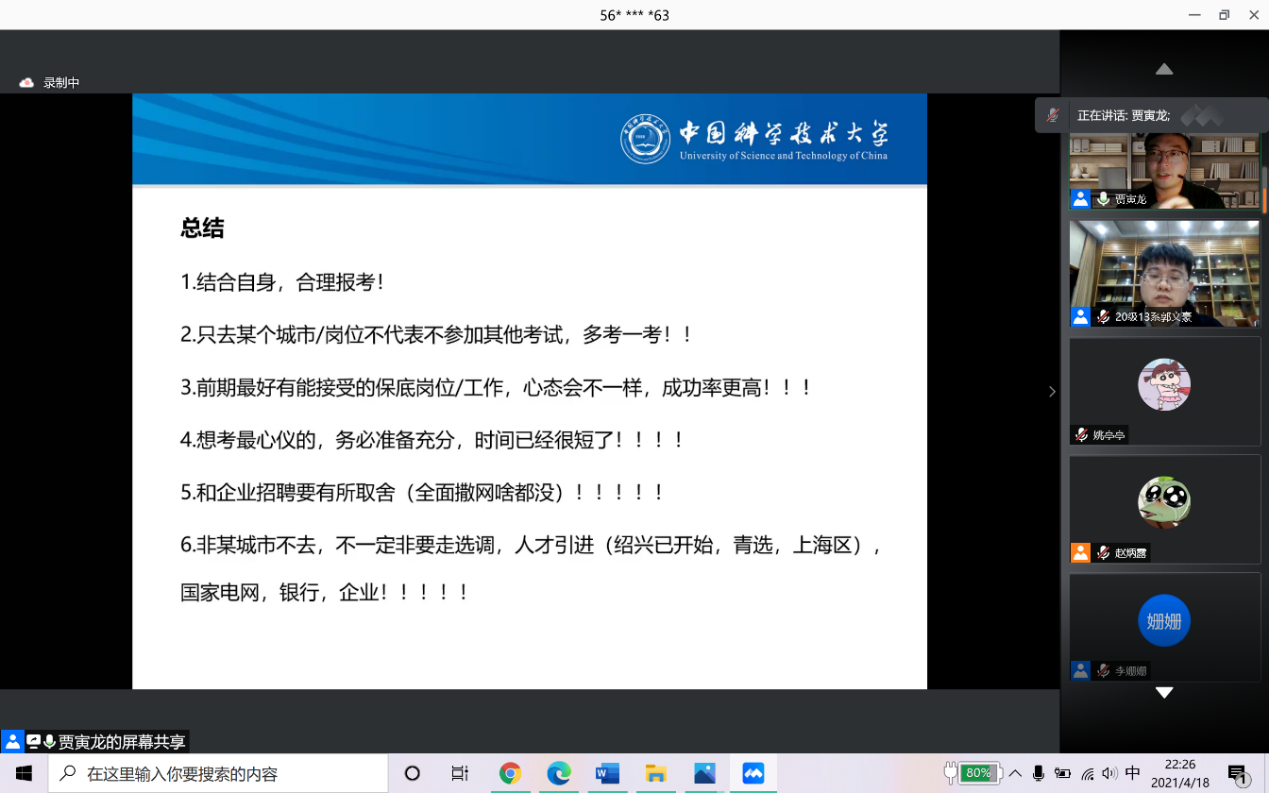Collapse the participant video sidebar with chevron
Screen dimensions: 1269x793
point(1051,391)
